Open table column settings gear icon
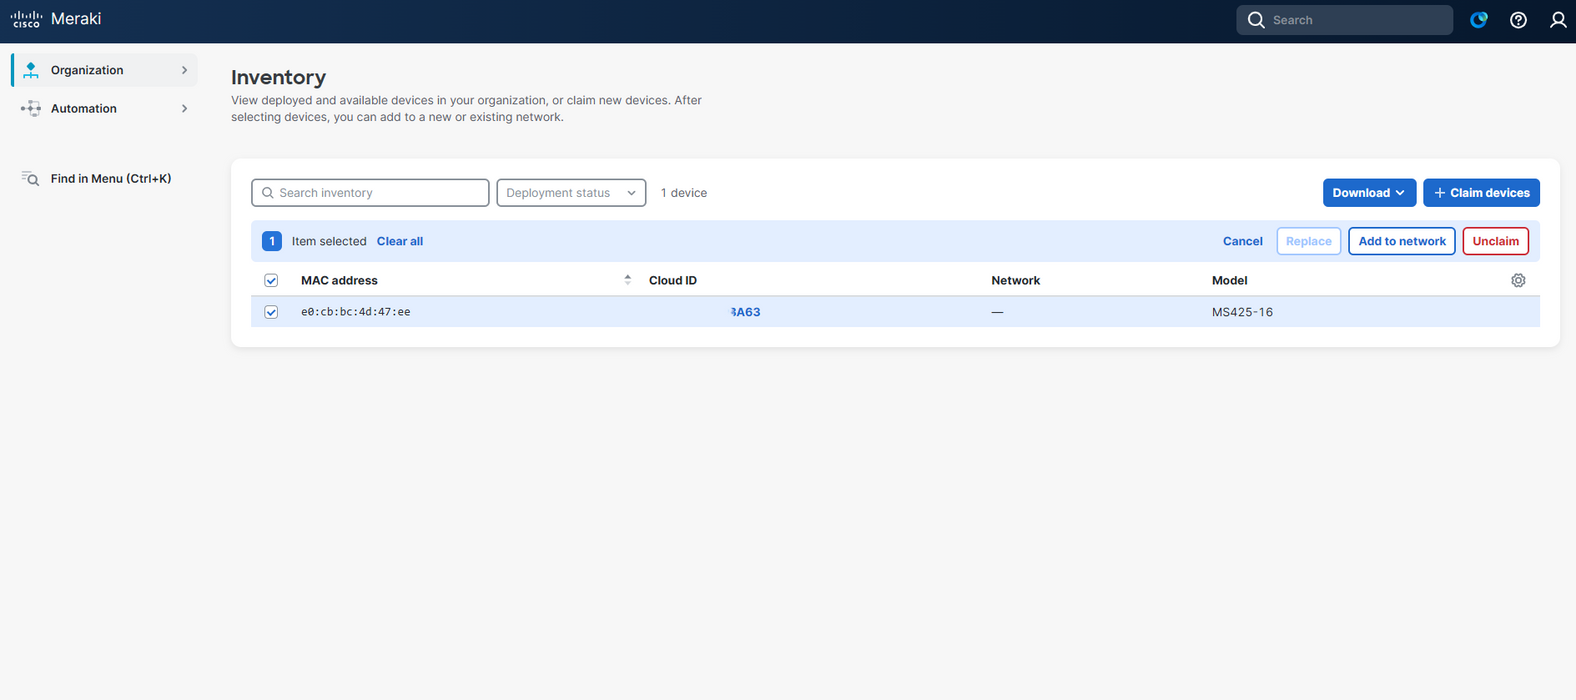 pyautogui.click(x=1518, y=281)
